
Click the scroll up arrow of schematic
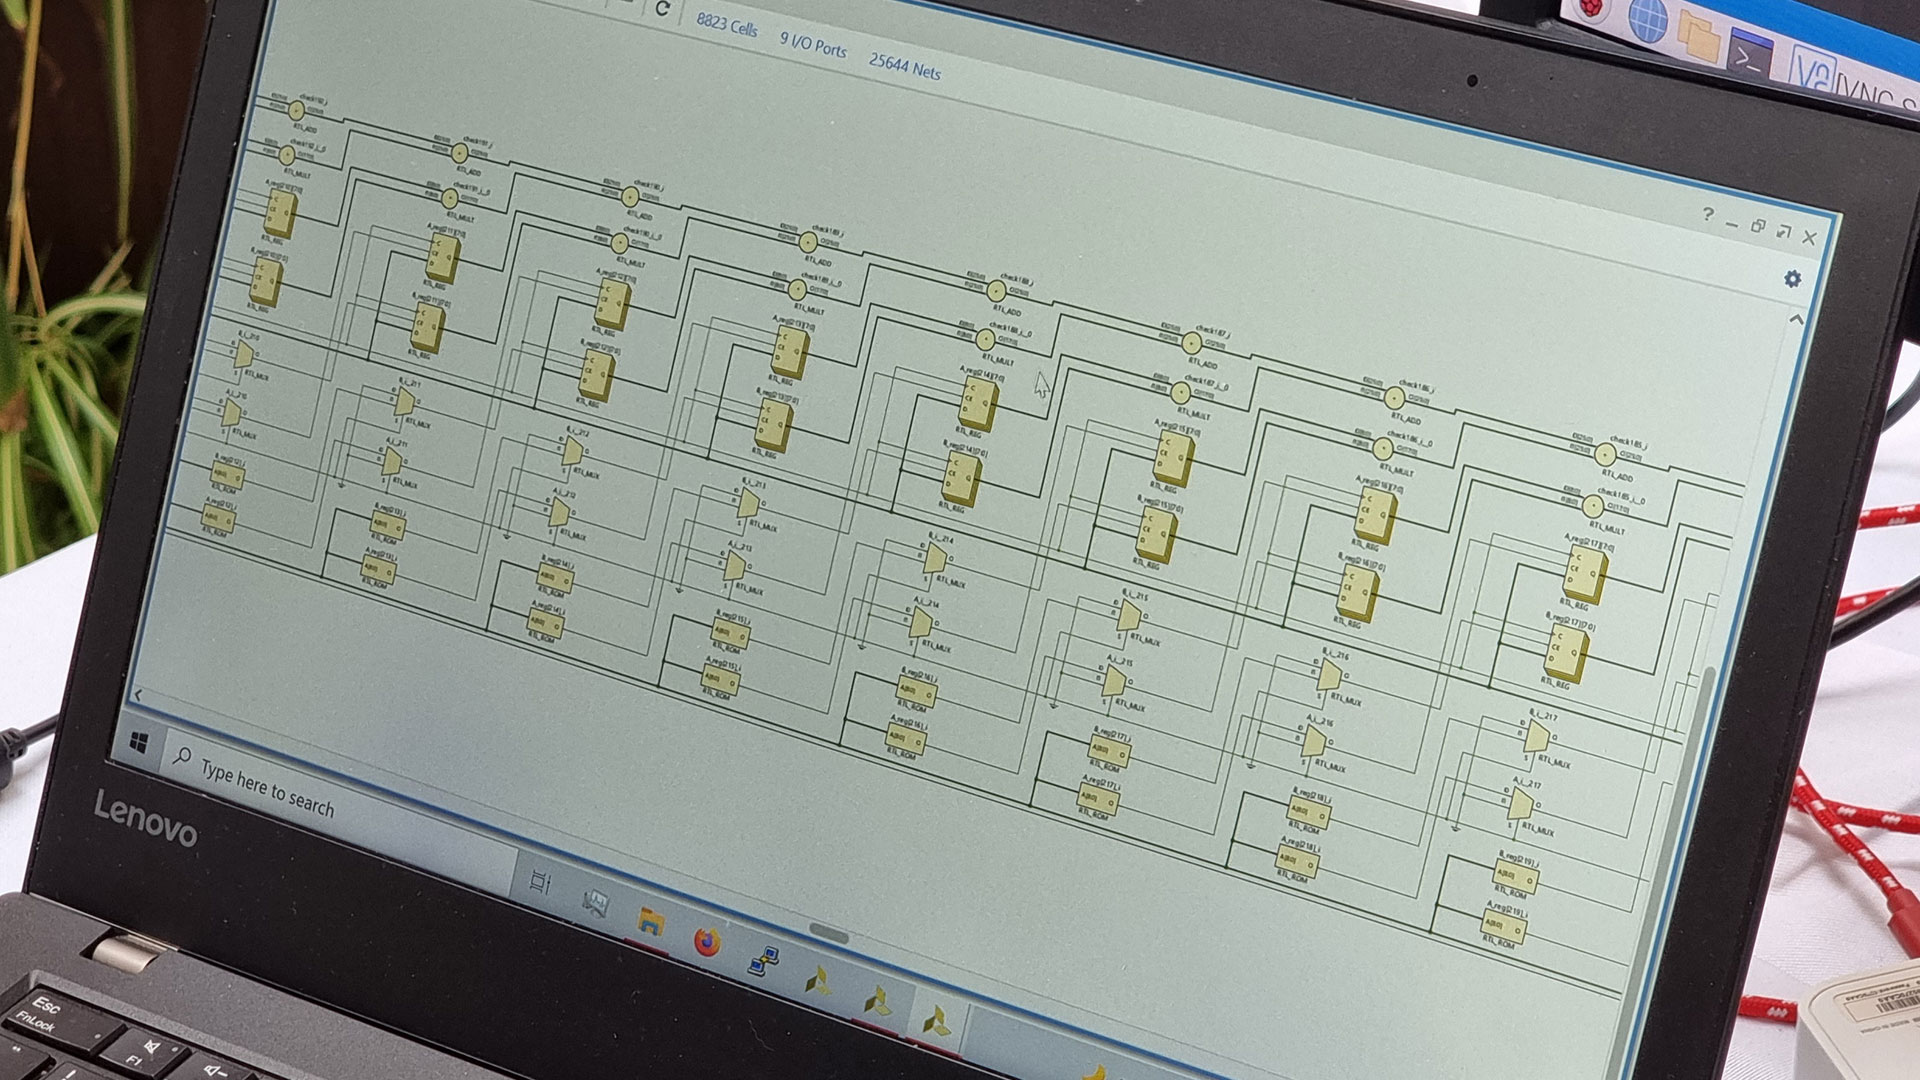pos(1796,320)
